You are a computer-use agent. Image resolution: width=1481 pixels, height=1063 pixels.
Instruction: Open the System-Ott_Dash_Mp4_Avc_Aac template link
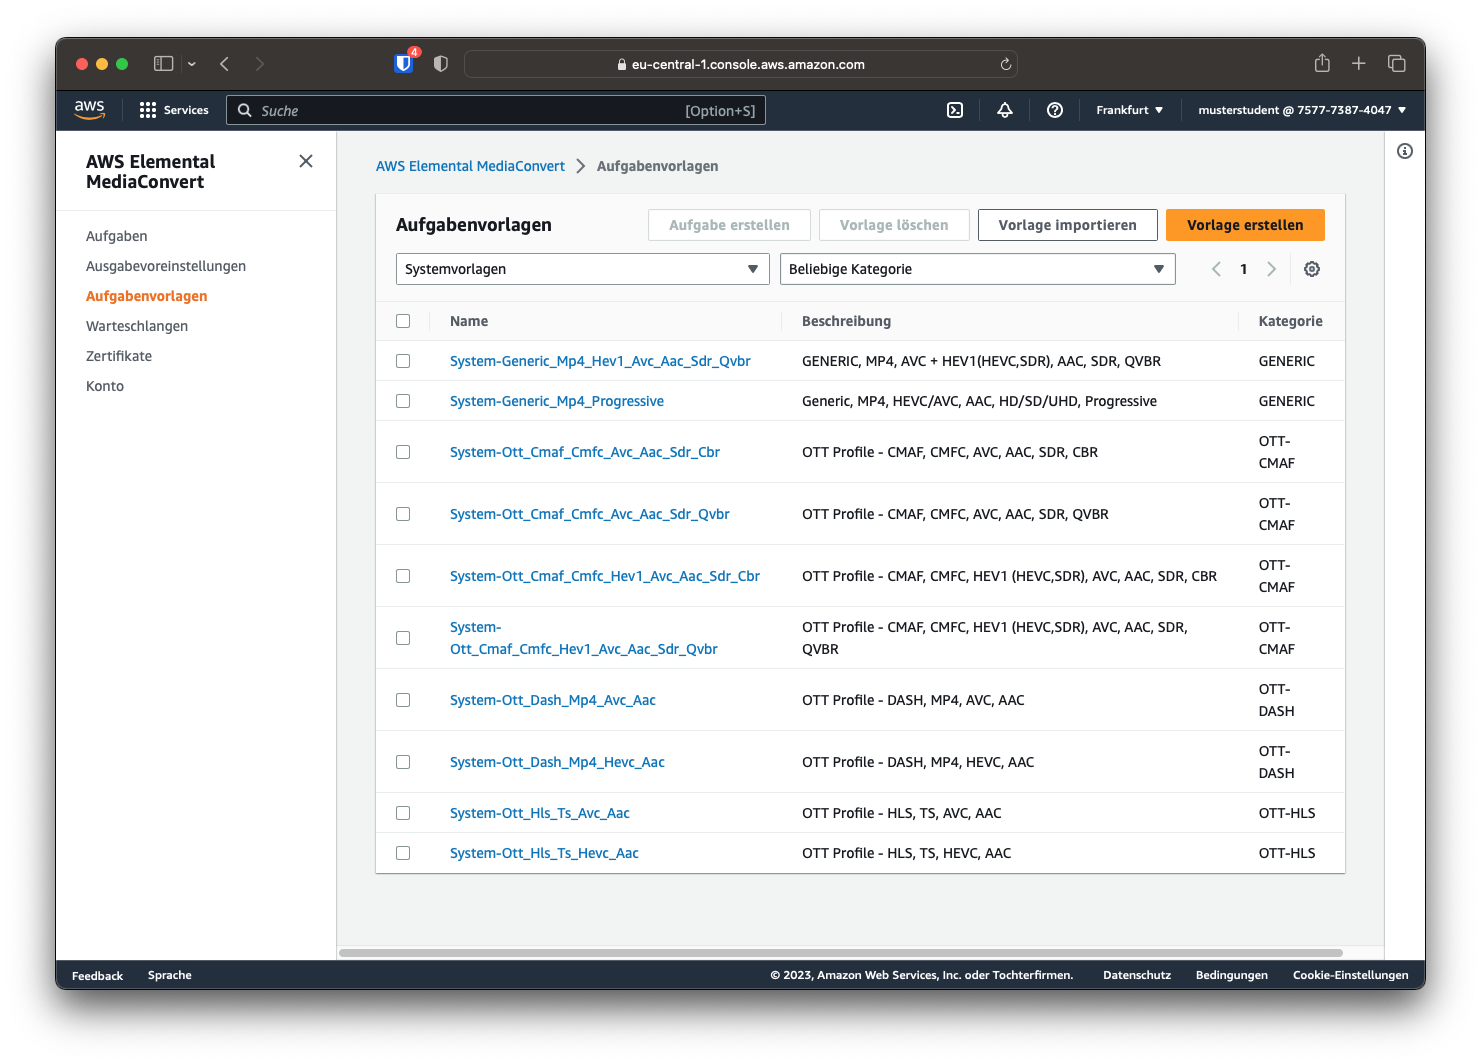pyautogui.click(x=553, y=700)
